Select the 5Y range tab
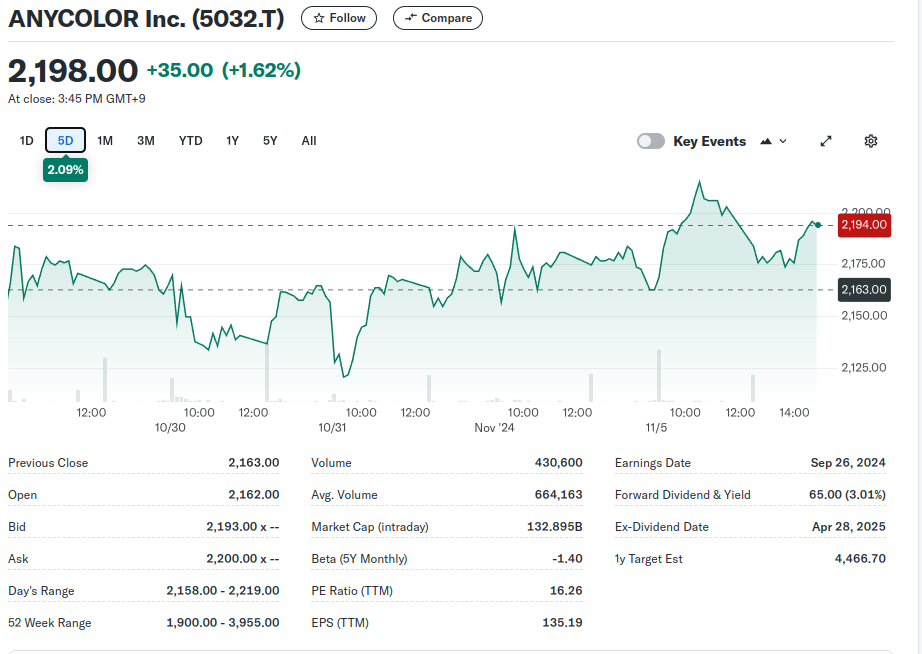The width and height of the screenshot is (922, 654). click(270, 141)
